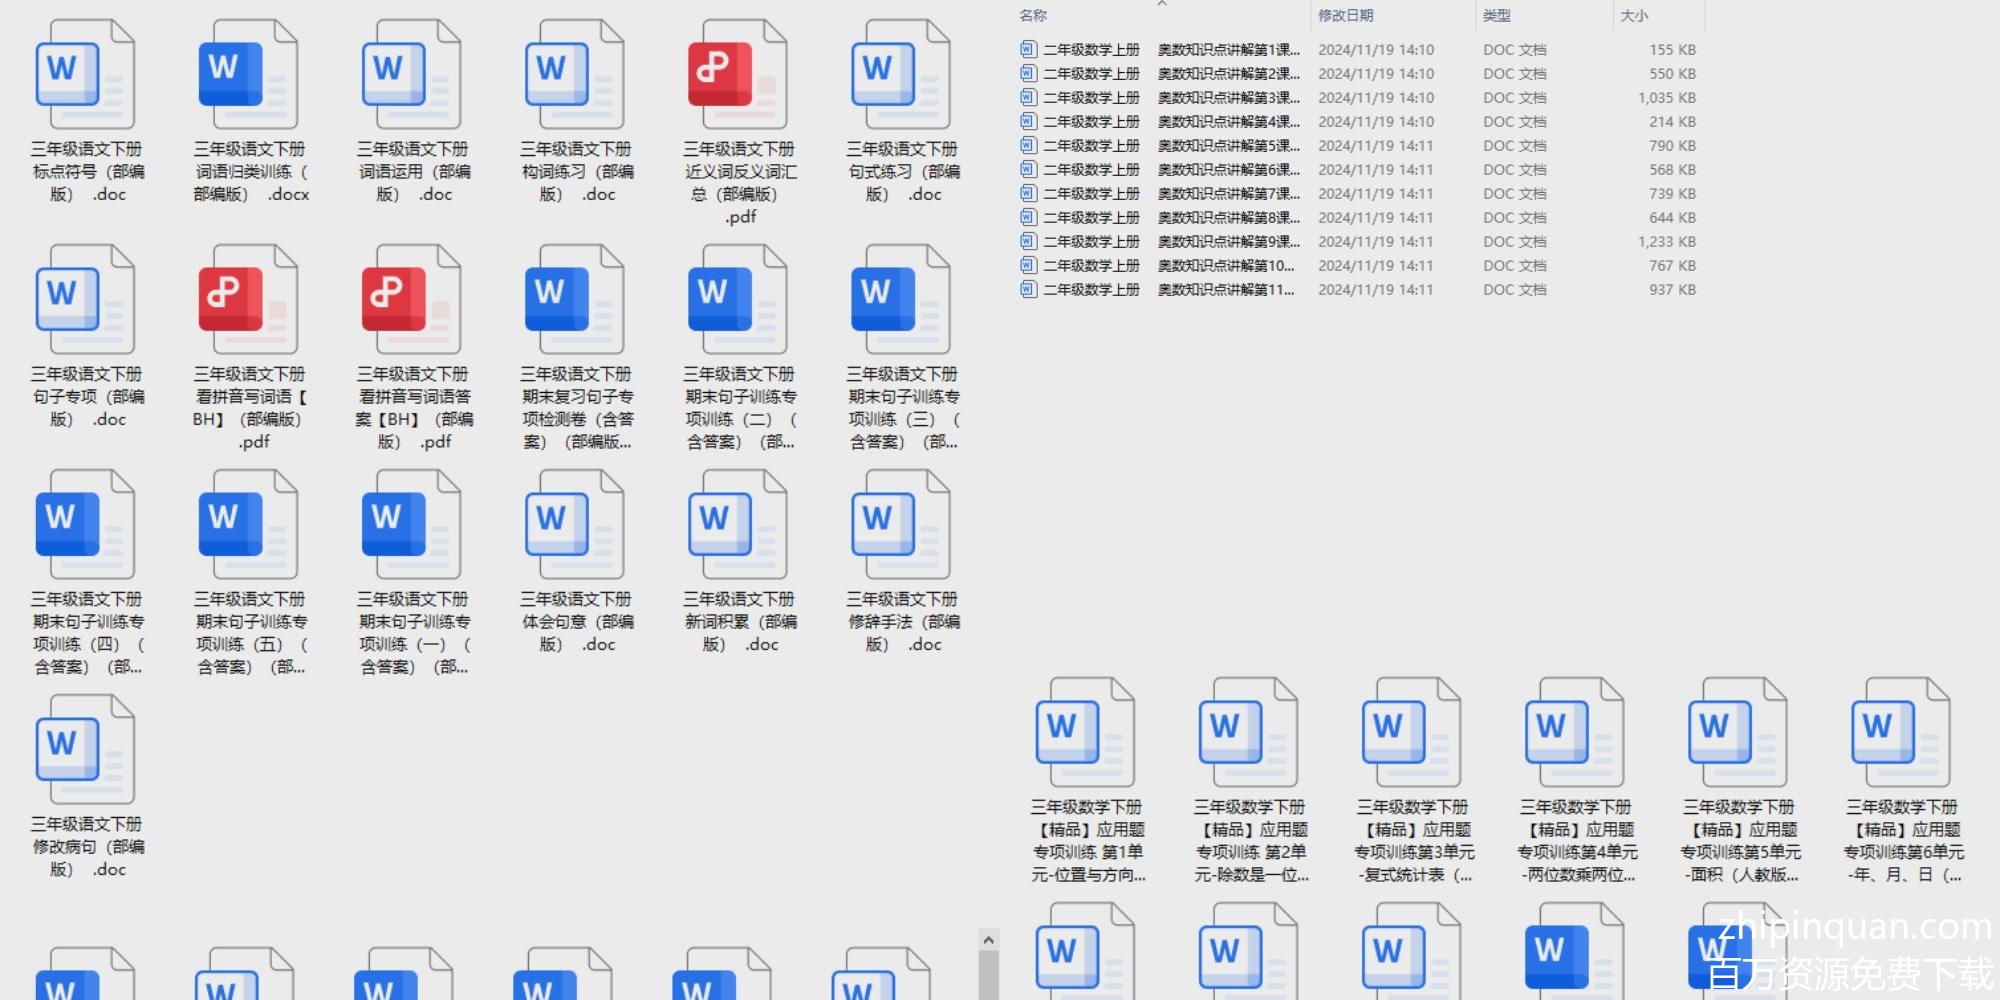This screenshot has width=2000, height=1000.
Task: Choose 期末句子训练专项训练（一） file icon
Action: (411, 525)
